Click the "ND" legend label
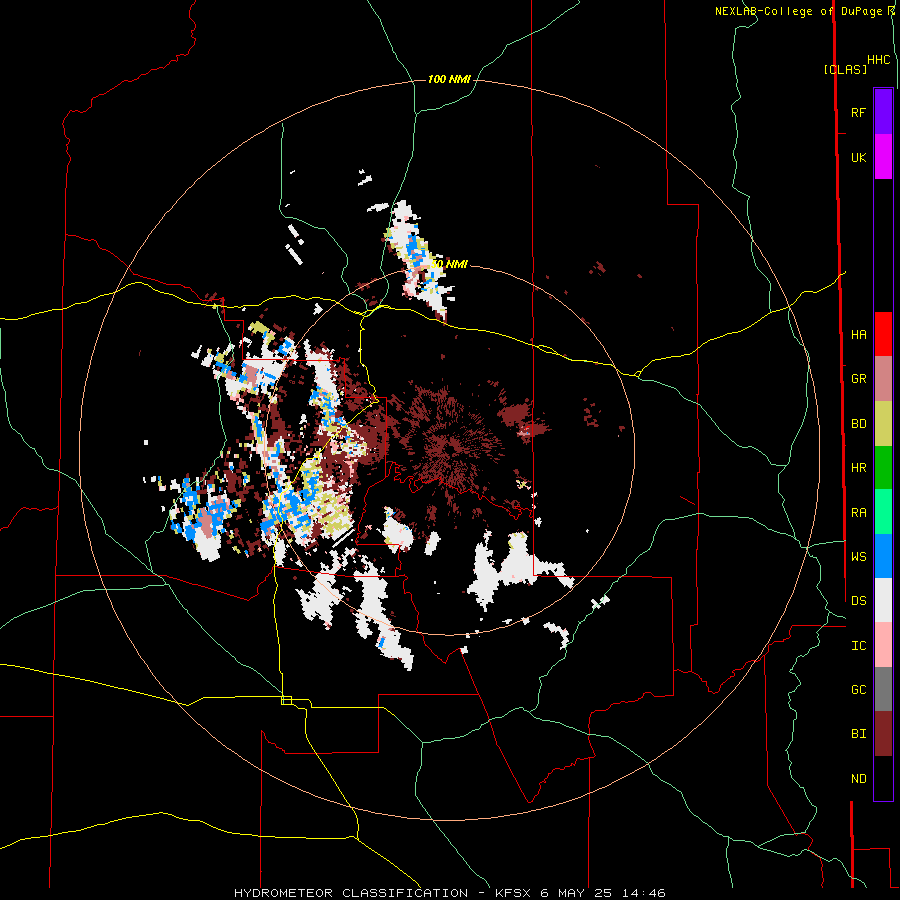The height and width of the screenshot is (900, 900). click(x=858, y=779)
